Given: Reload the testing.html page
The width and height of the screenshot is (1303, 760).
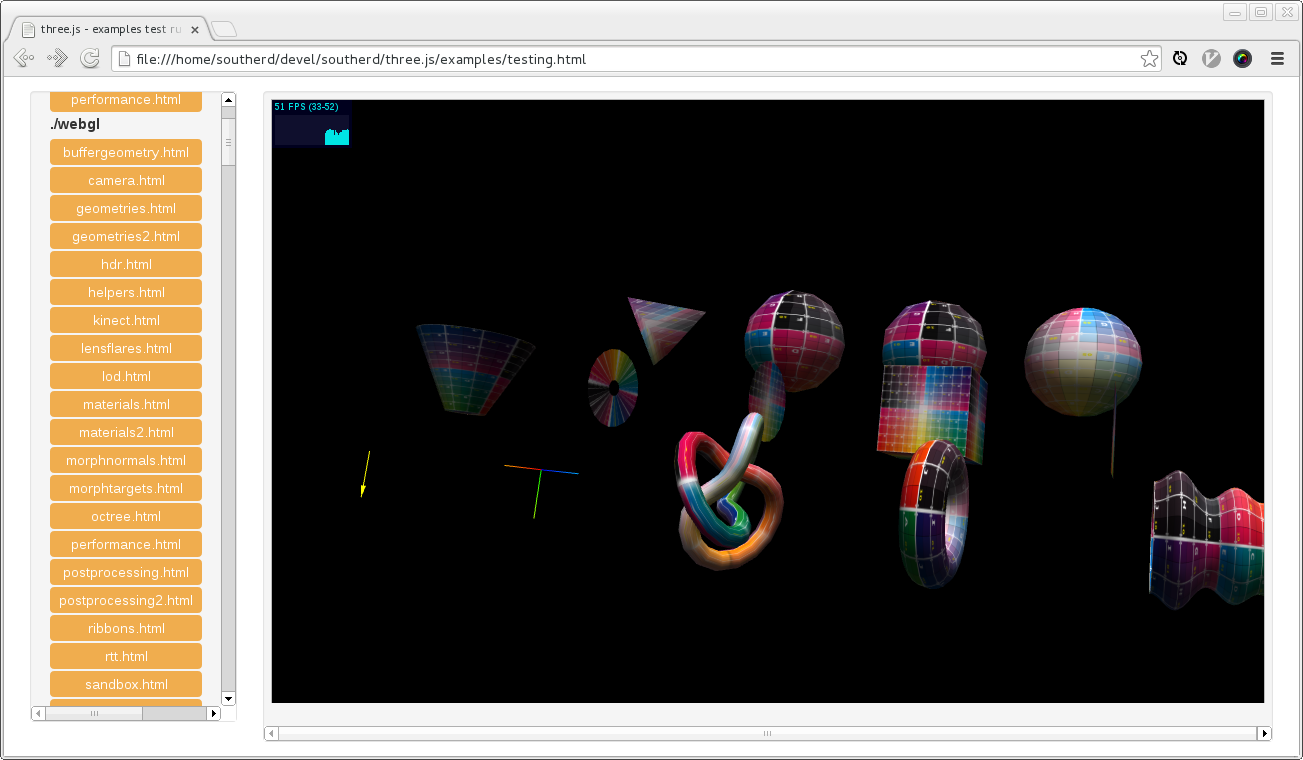Looking at the screenshot, I should point(90,59).
